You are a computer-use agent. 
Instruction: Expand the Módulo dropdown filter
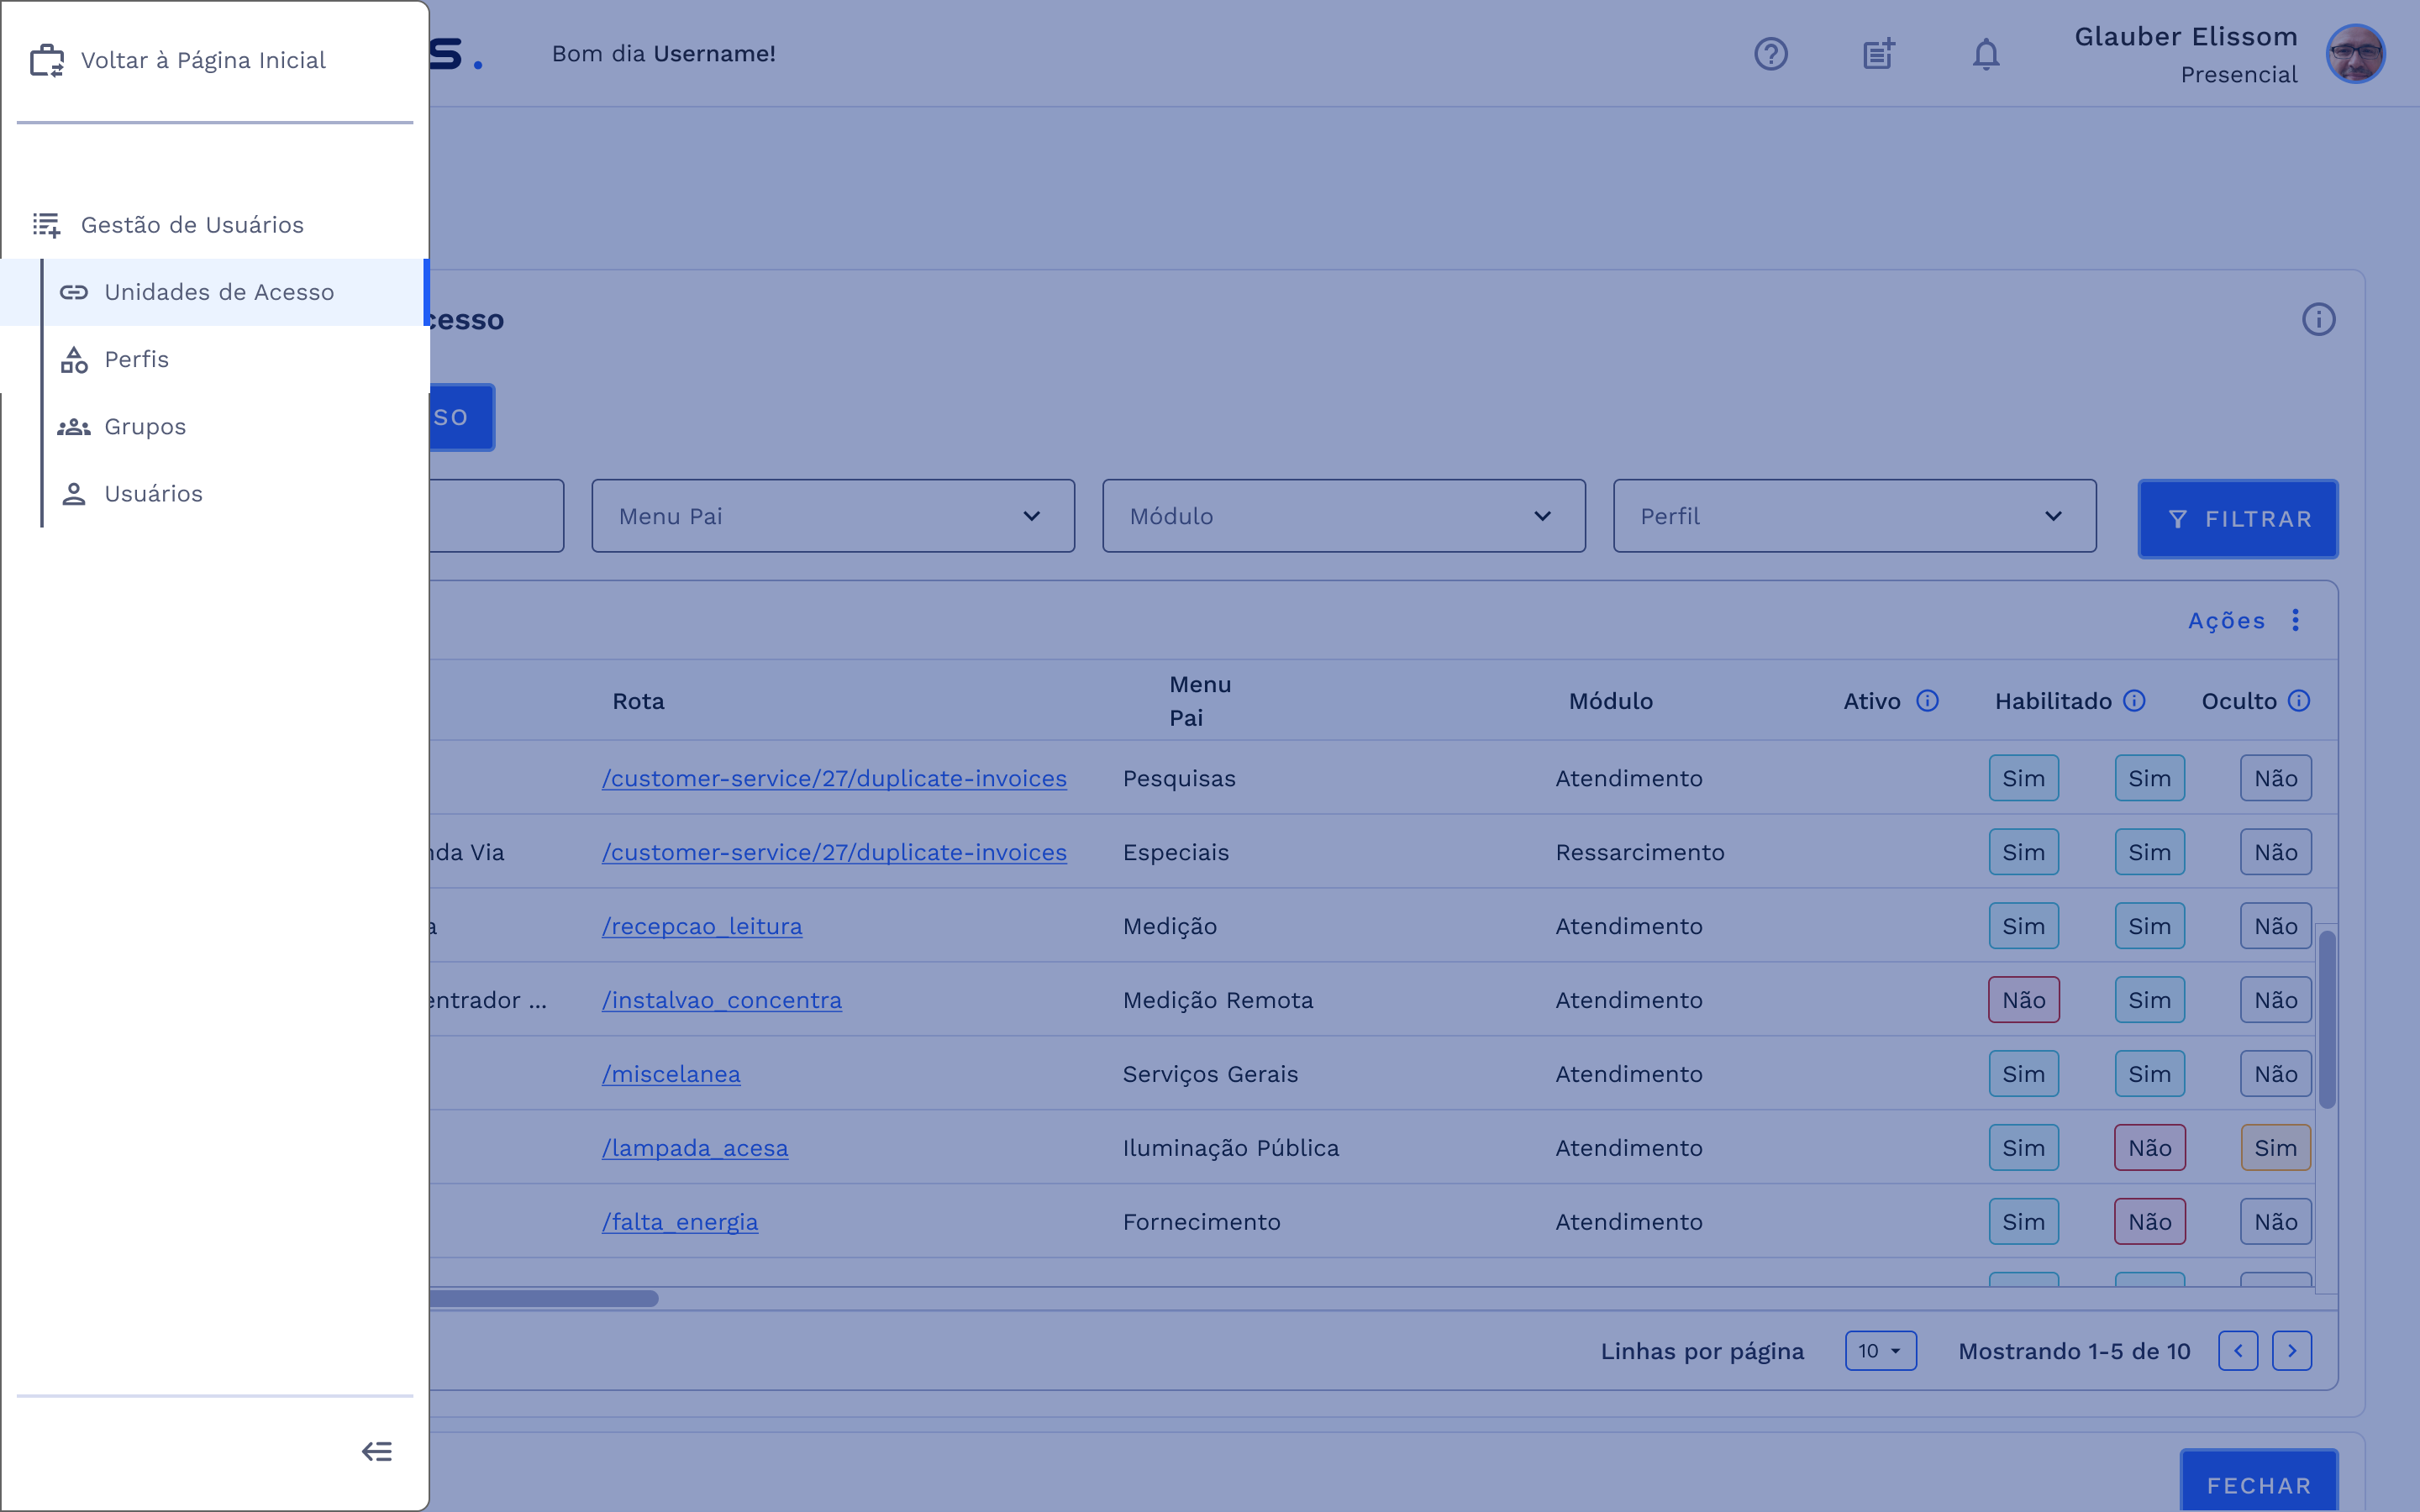(x=1343, y=516)
